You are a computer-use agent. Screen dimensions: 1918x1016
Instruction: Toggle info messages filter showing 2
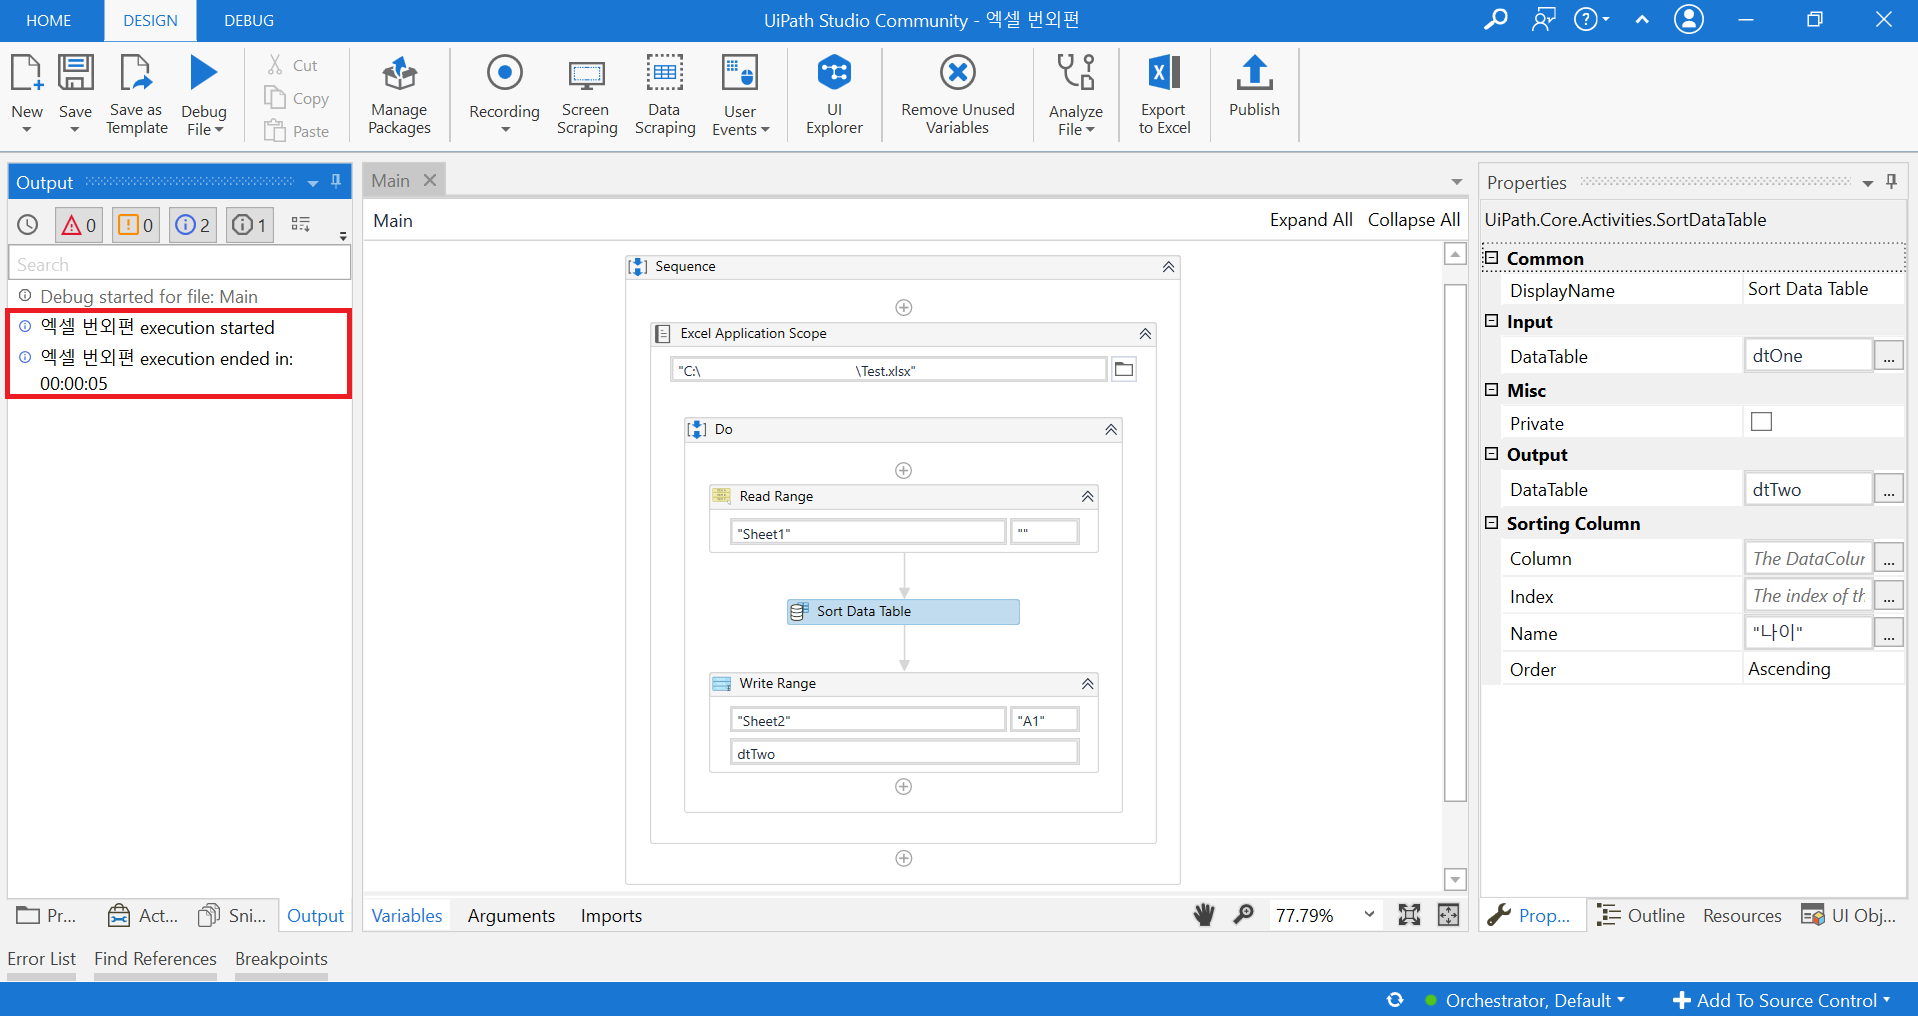pos(193,225)
